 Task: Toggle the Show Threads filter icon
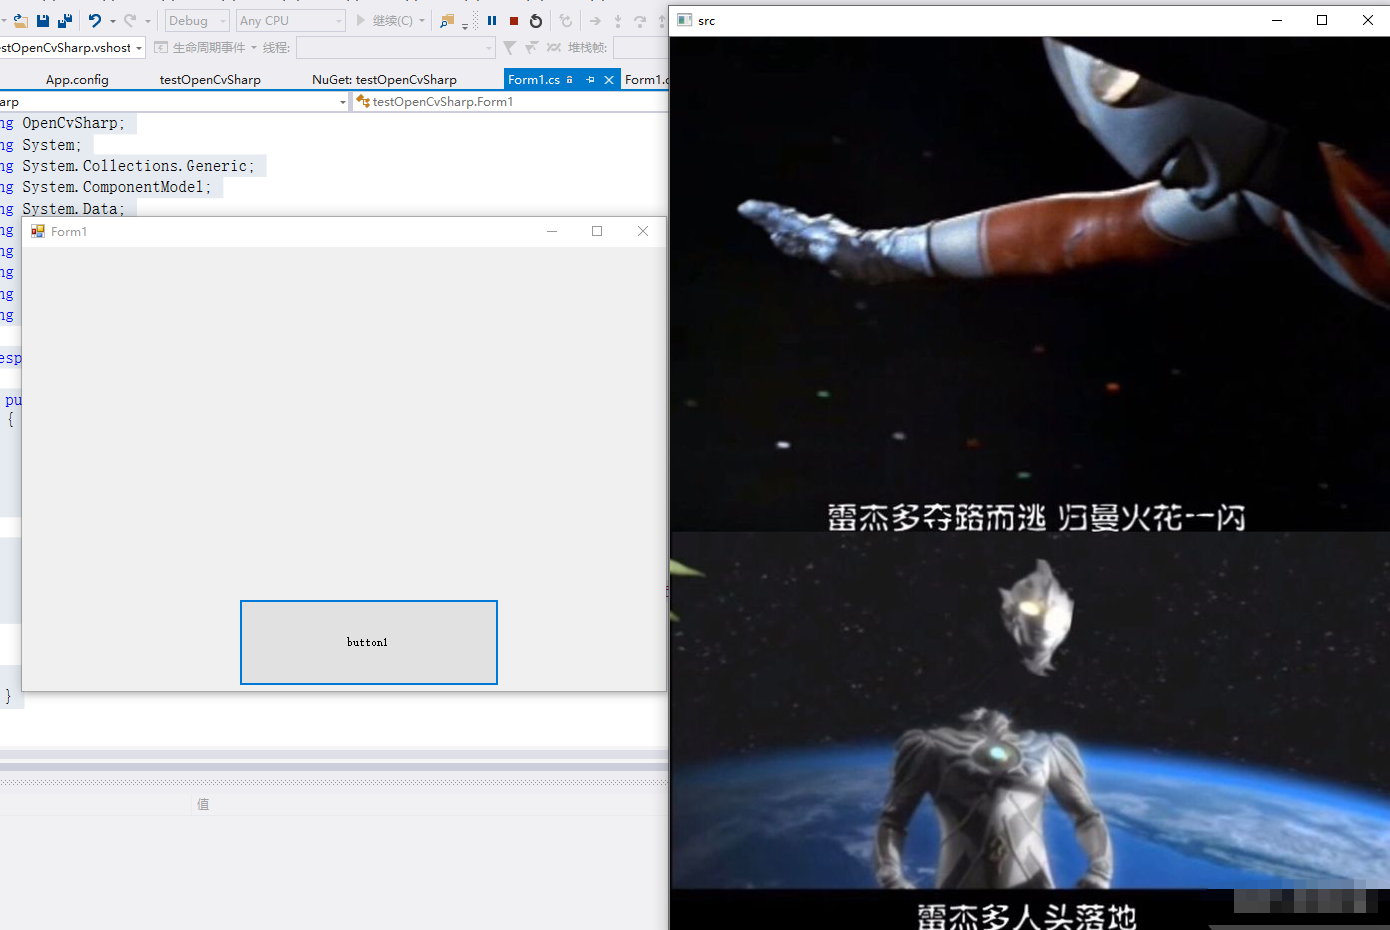510,47
